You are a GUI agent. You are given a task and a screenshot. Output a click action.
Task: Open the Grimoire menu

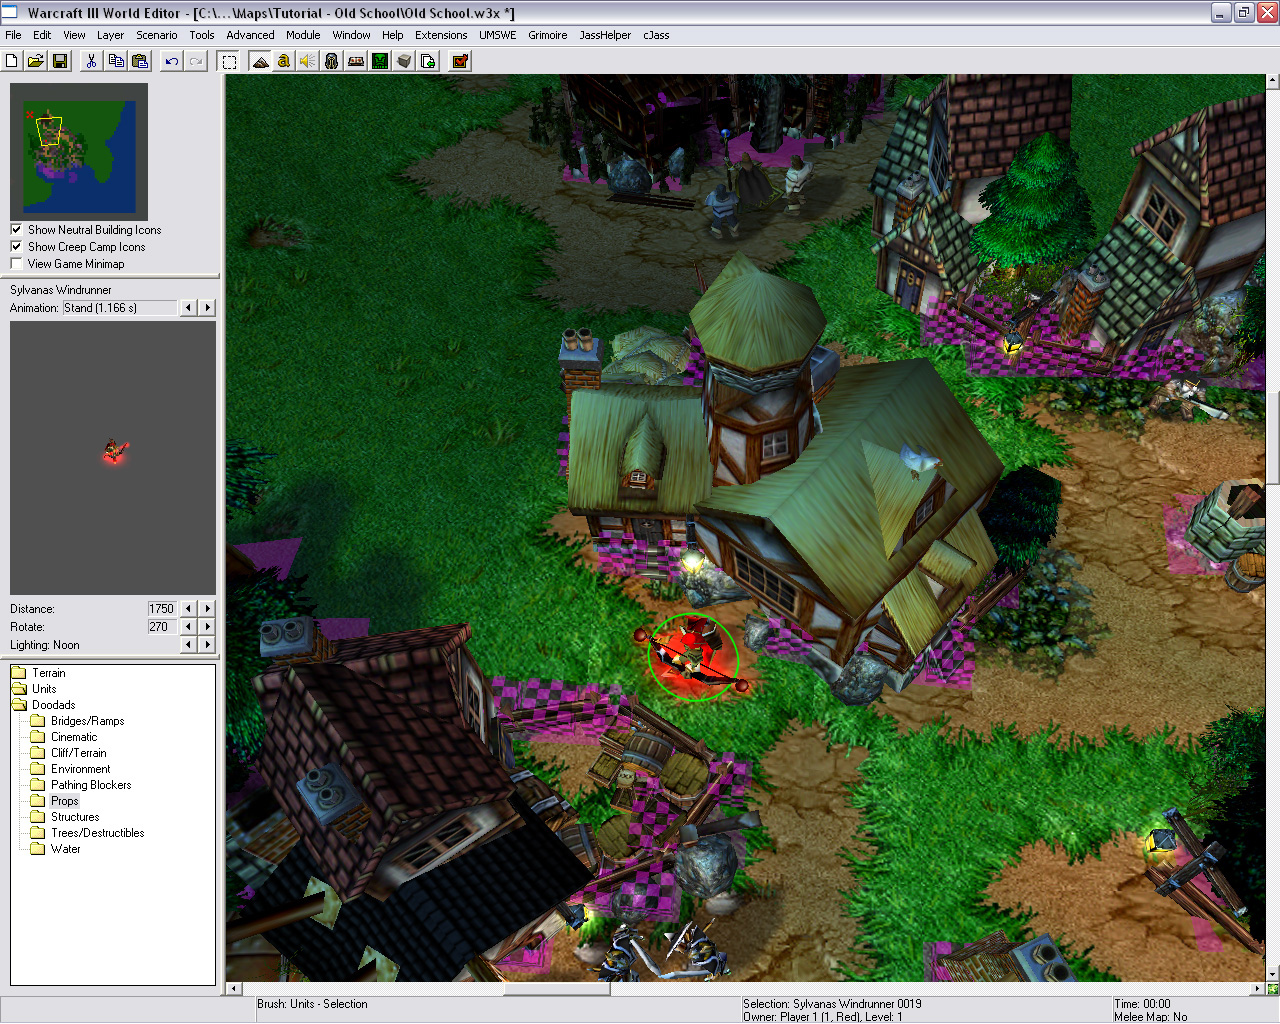pos(548,35)
